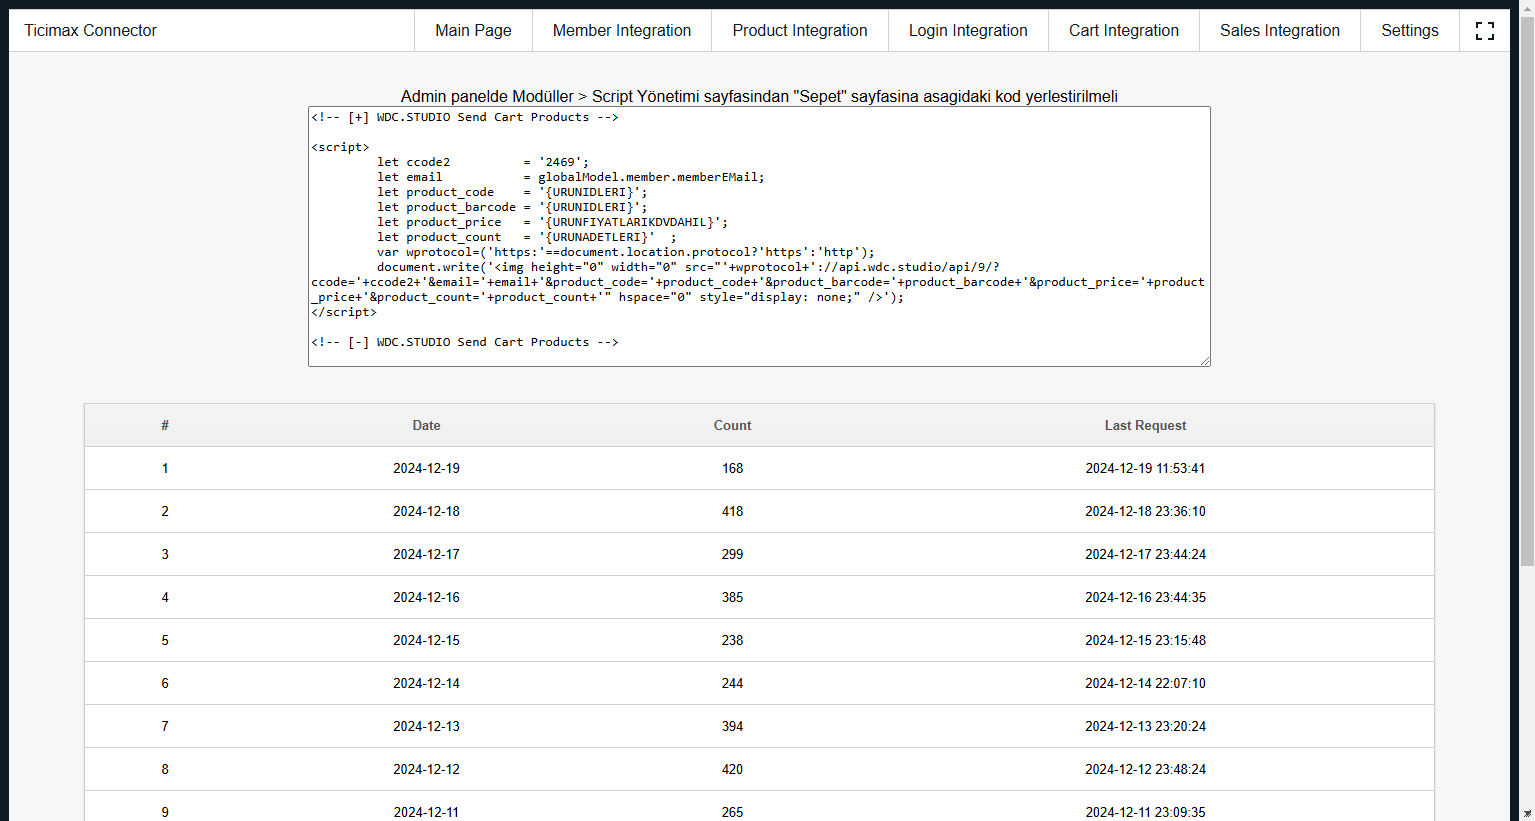Viewport: 1535px width, 821px height.
Task: Click count value 385
Action: click(x=733, y=597)
